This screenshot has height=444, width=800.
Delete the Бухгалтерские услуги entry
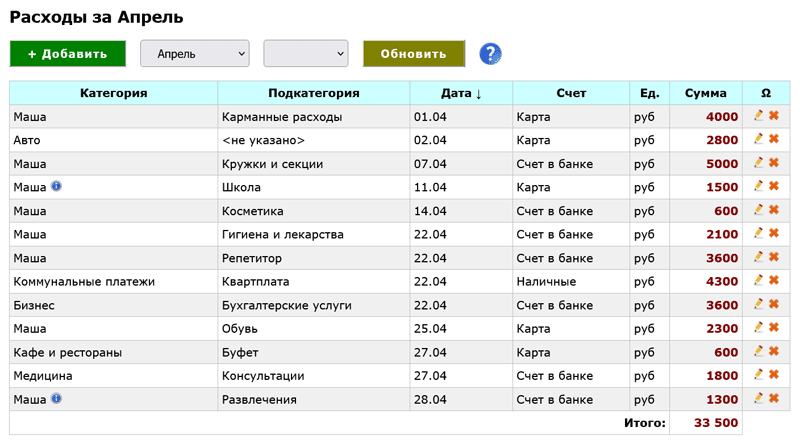[x=773, y=304]
